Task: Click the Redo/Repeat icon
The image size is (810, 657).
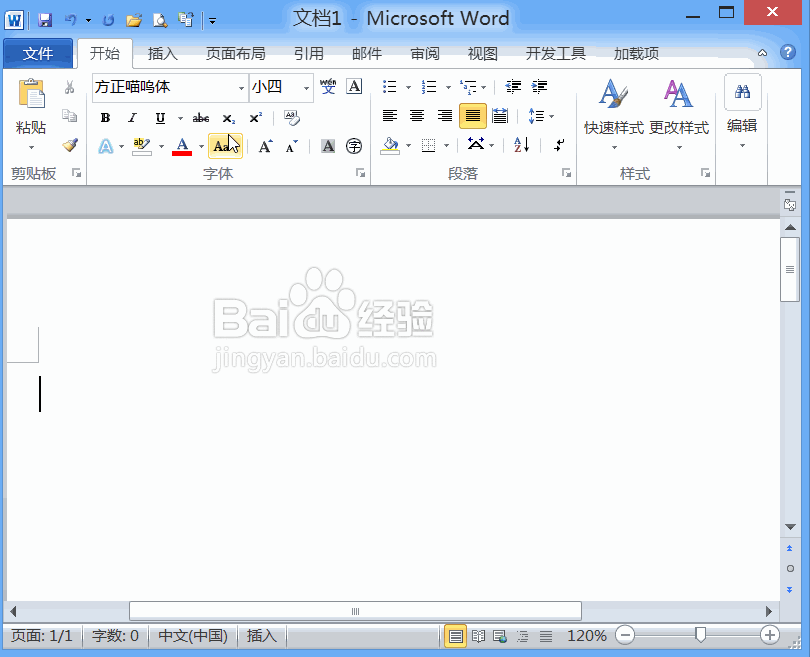Action: pyautogui.click(x=108, y=20)
